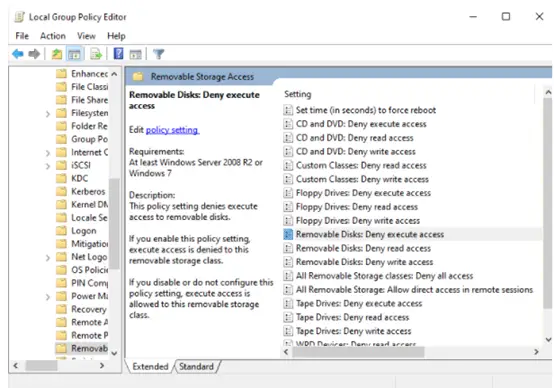Click the Back arrow toolbar icon

[18, 54]
